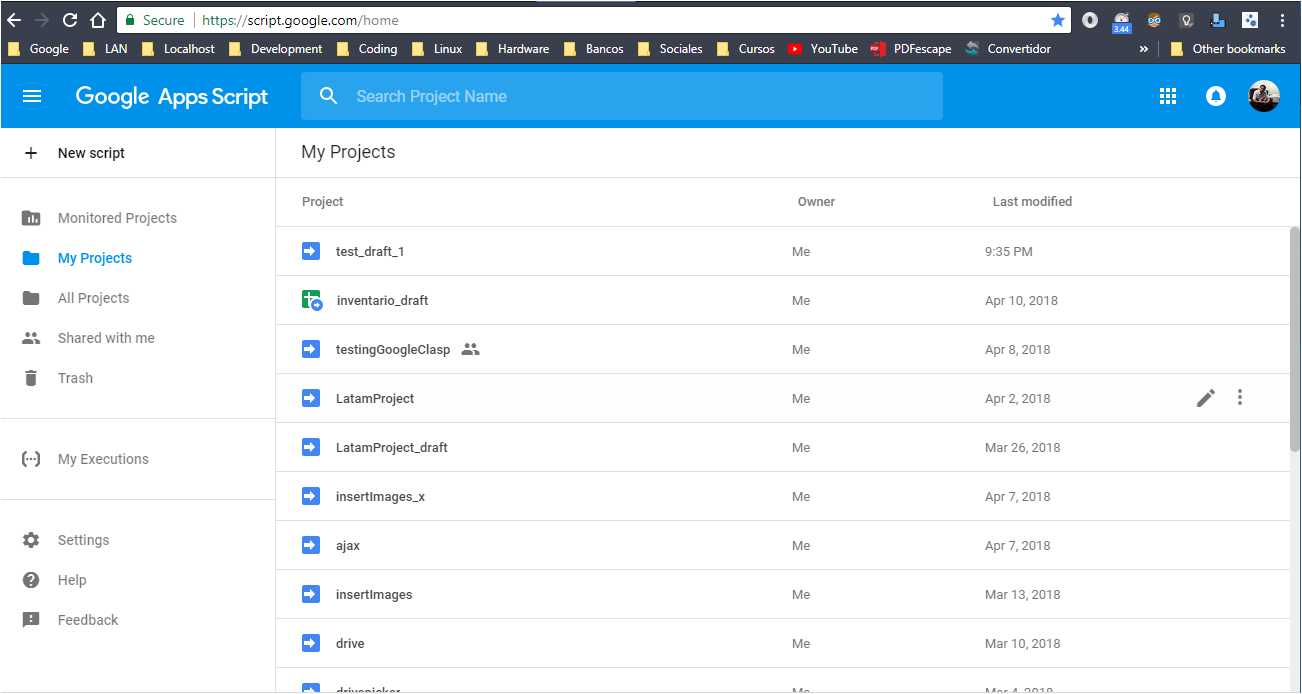Click the Last modified column header

(x=1032, y=201)
